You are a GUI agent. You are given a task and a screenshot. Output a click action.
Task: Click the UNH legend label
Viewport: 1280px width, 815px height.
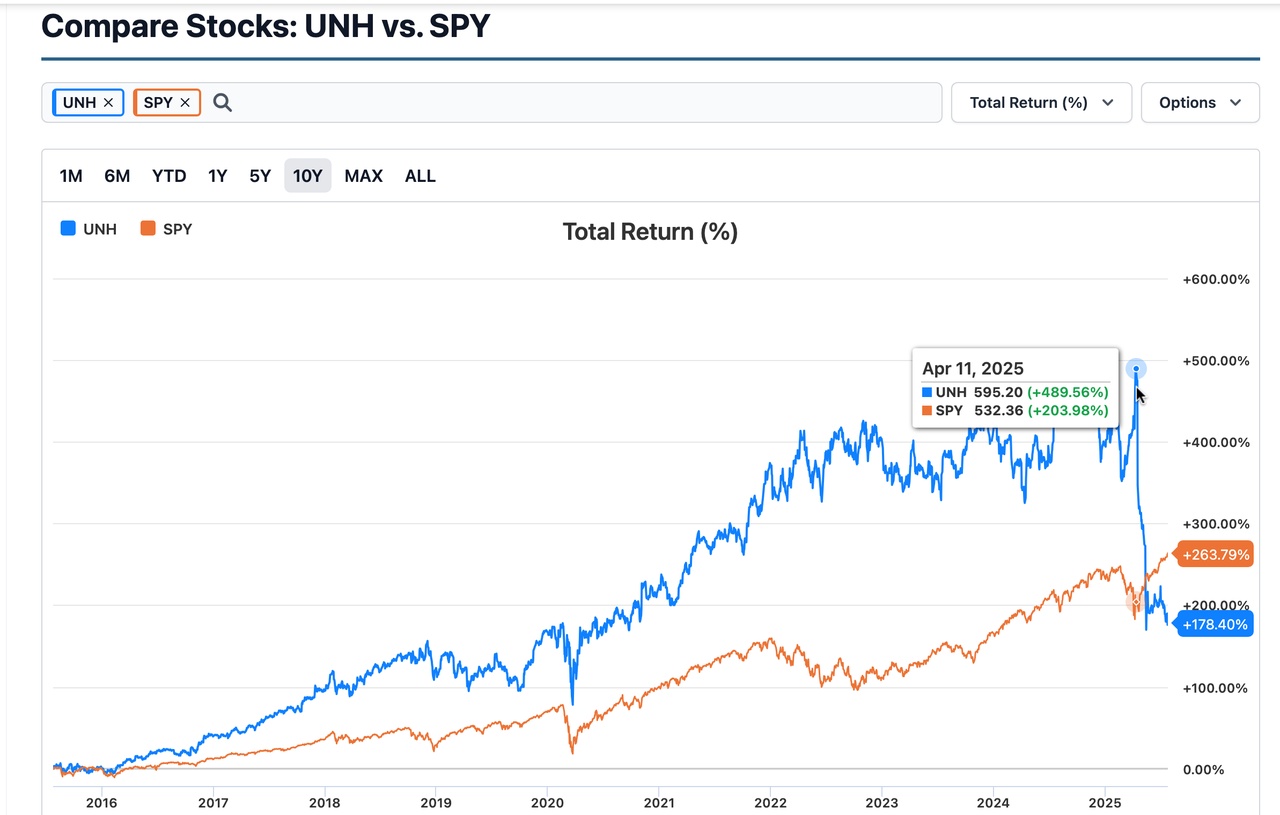click(100, 229)
